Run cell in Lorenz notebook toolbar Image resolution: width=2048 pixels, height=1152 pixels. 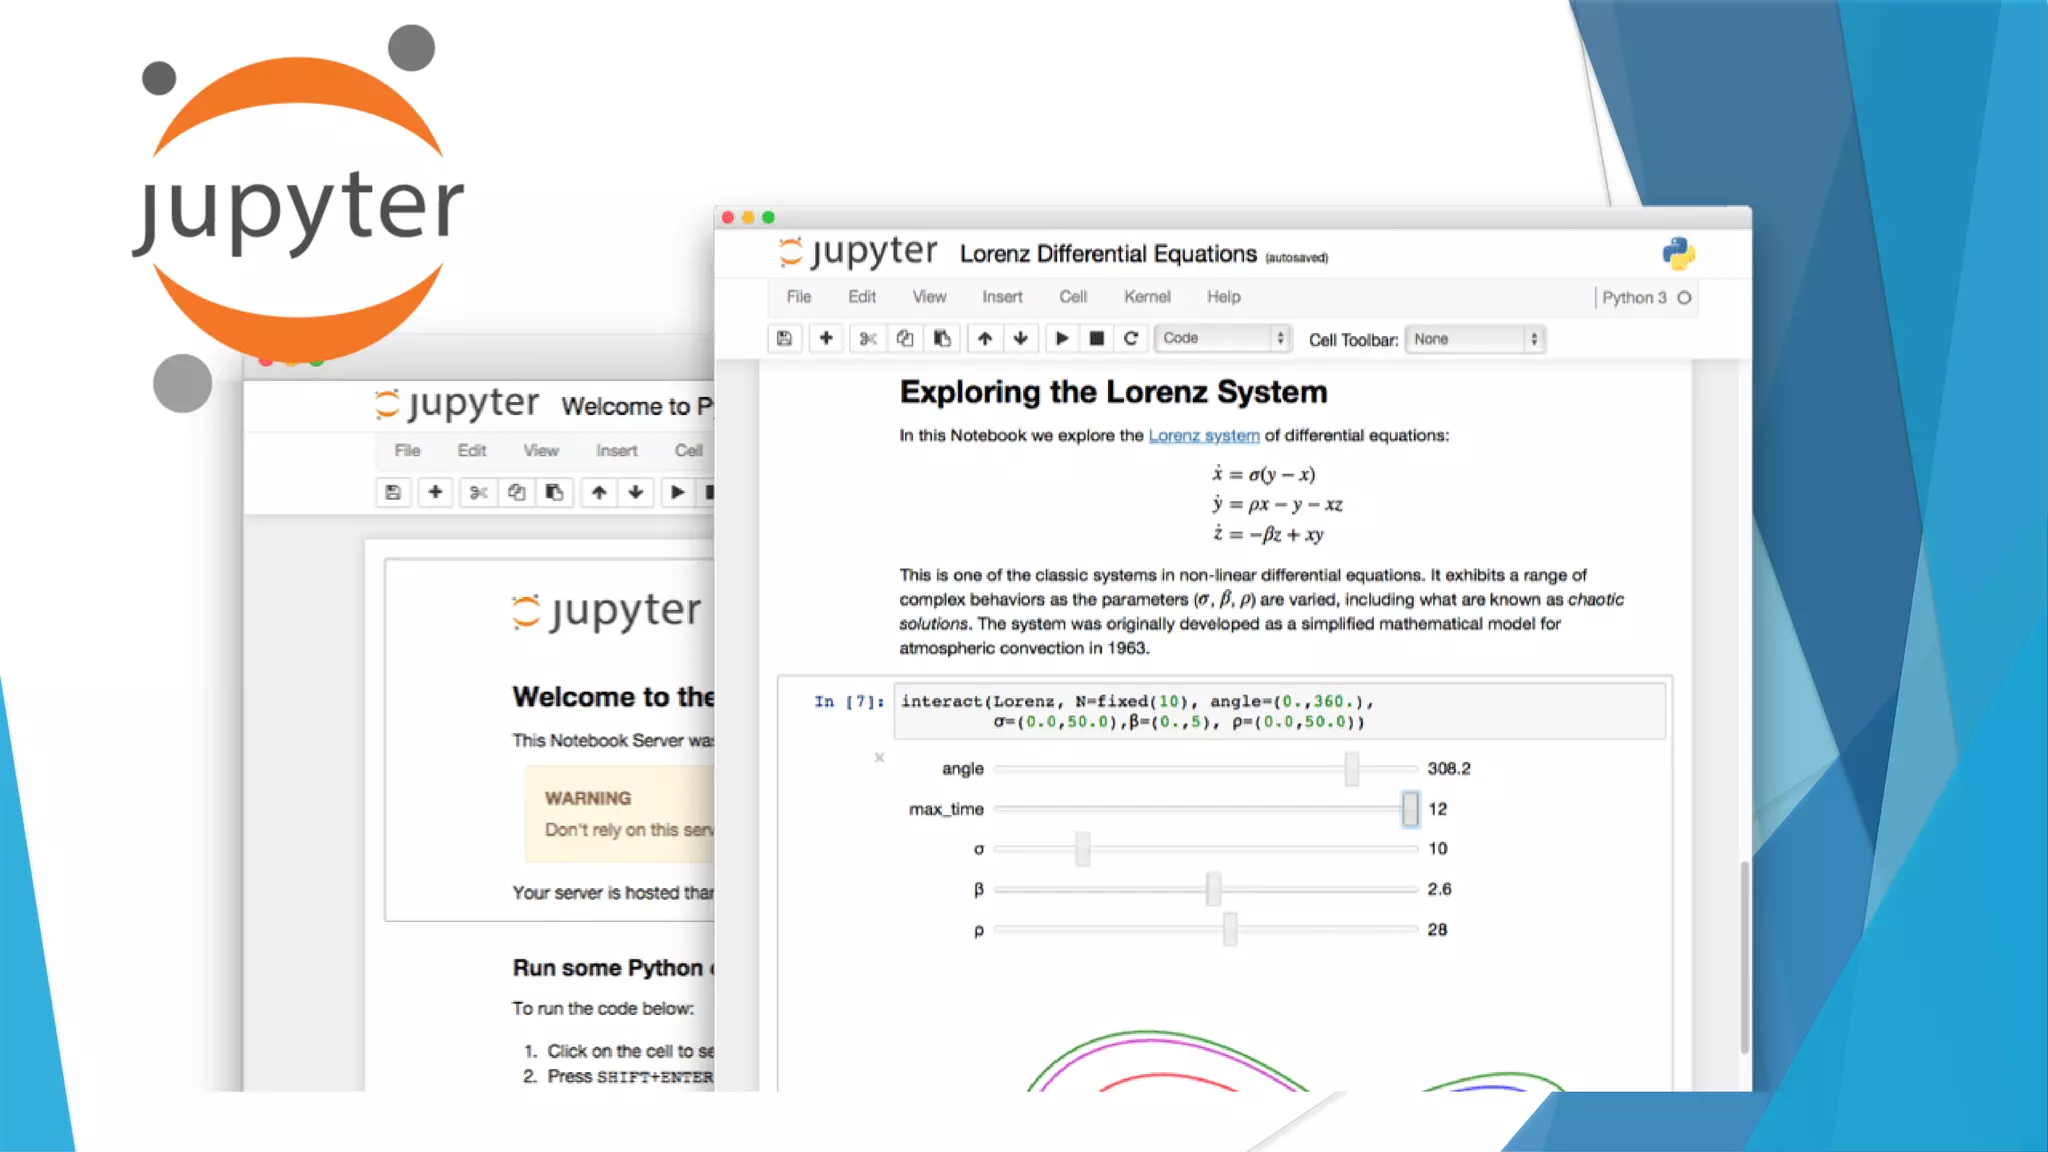tap(1062, 338)
